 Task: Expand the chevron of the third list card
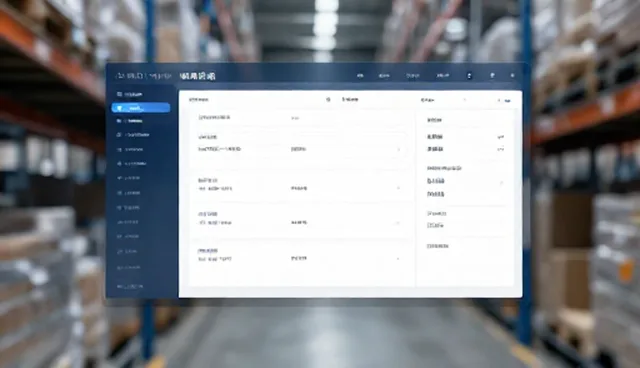pyautogui.click(x=398, y=223)
